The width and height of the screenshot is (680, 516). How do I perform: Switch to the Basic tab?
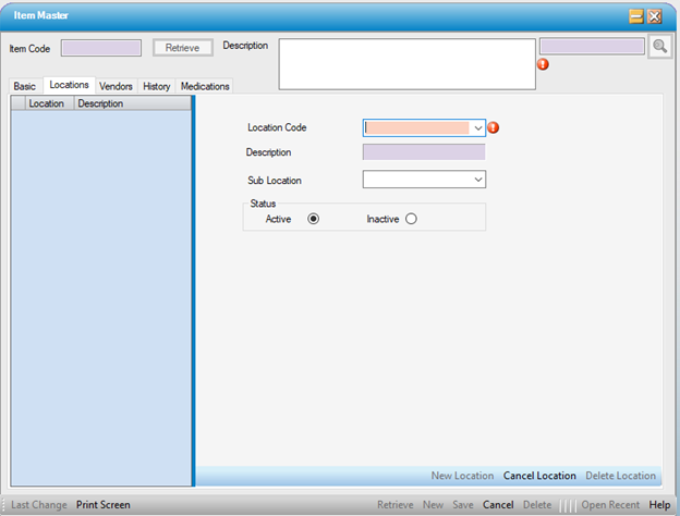[24, 87]
